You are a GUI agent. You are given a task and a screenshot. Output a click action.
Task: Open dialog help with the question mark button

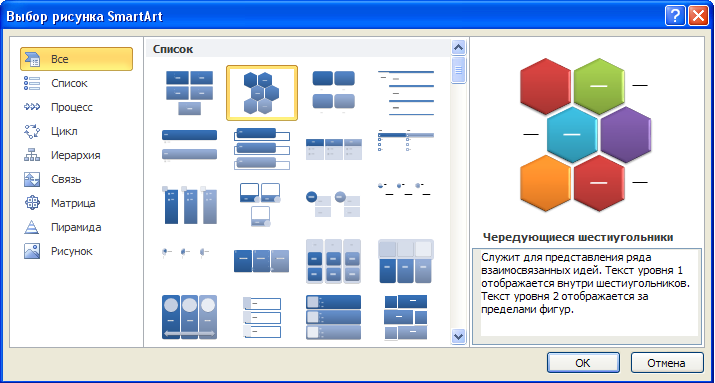click(x=675, y=16)
